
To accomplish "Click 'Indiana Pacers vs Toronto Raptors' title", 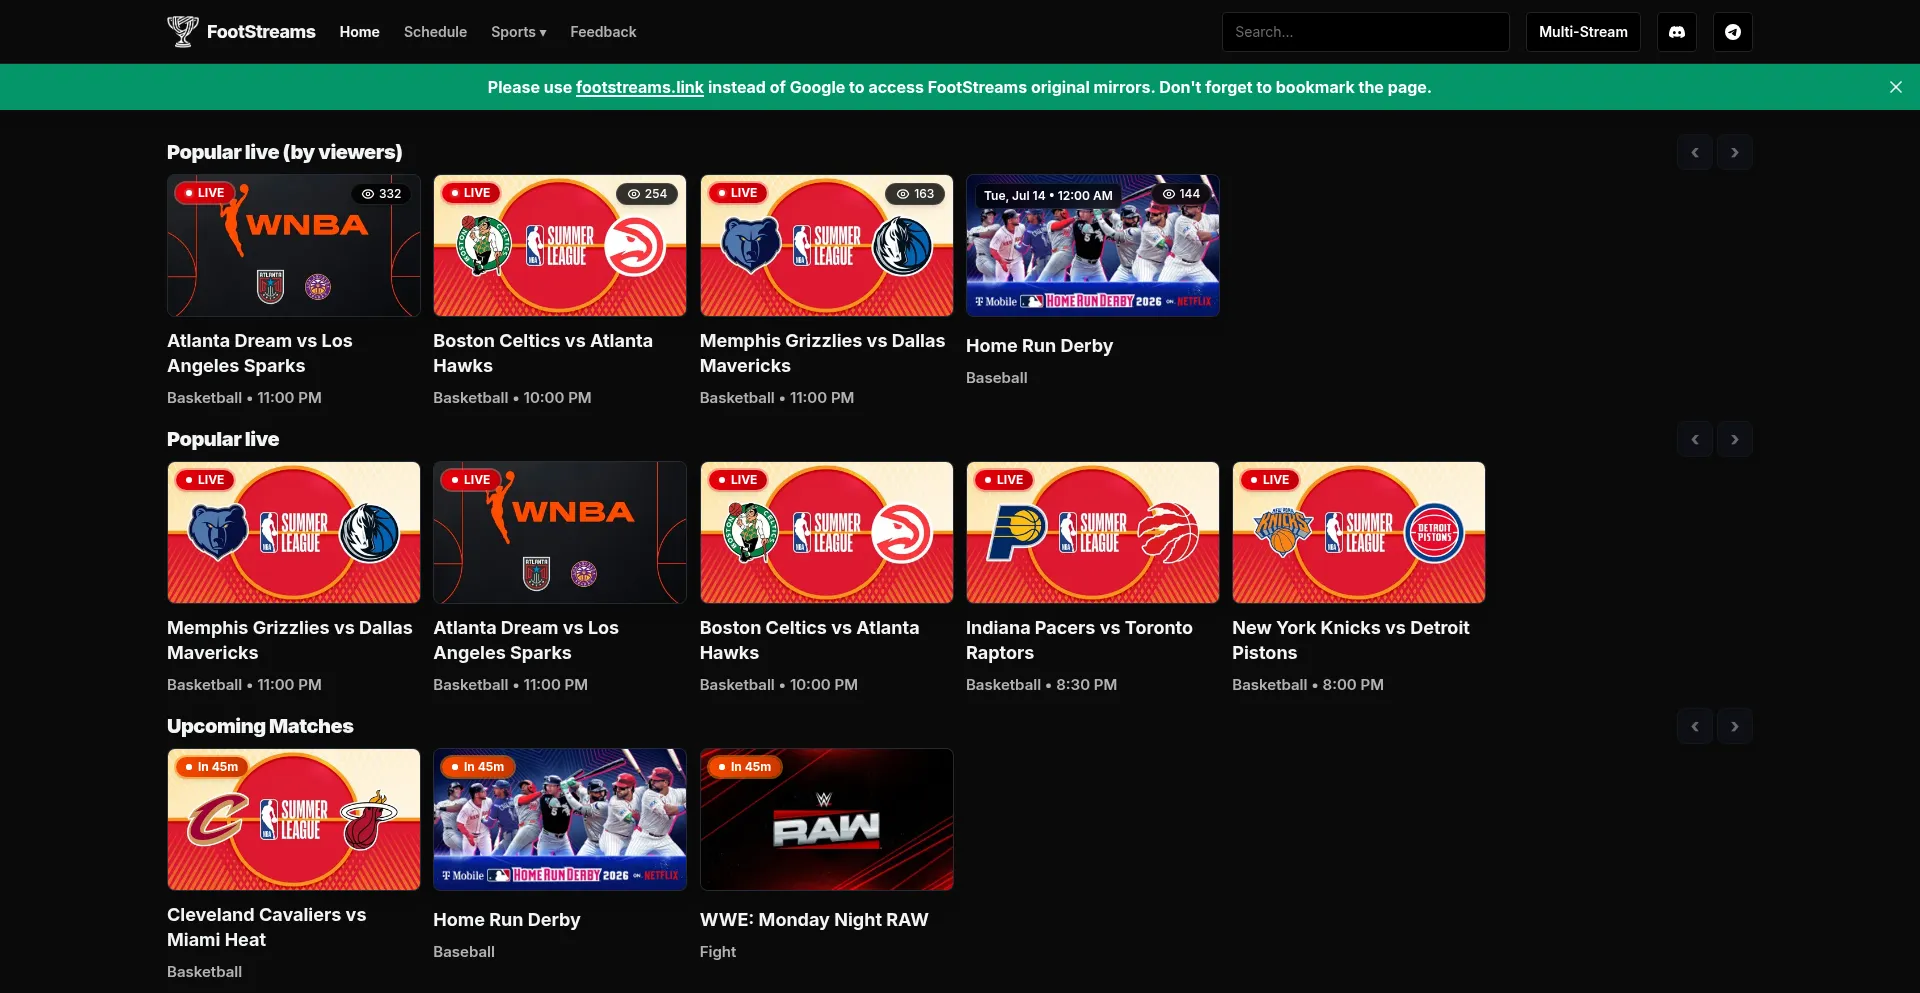I will click(x=1079, y=641).
